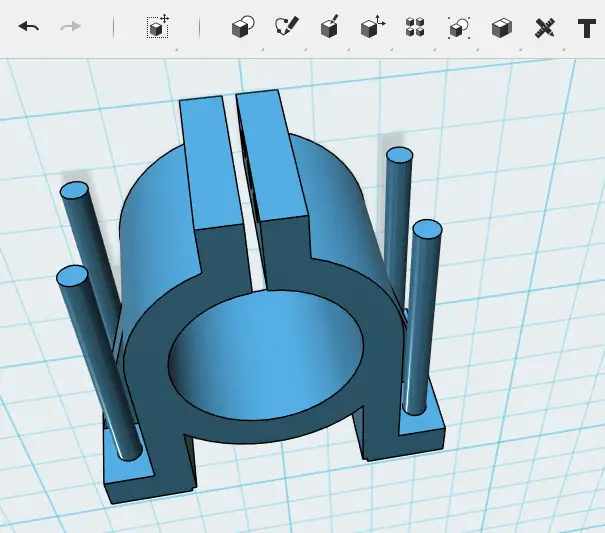Select the Sketch tool

pyautogui.click(x=287, y=26)
